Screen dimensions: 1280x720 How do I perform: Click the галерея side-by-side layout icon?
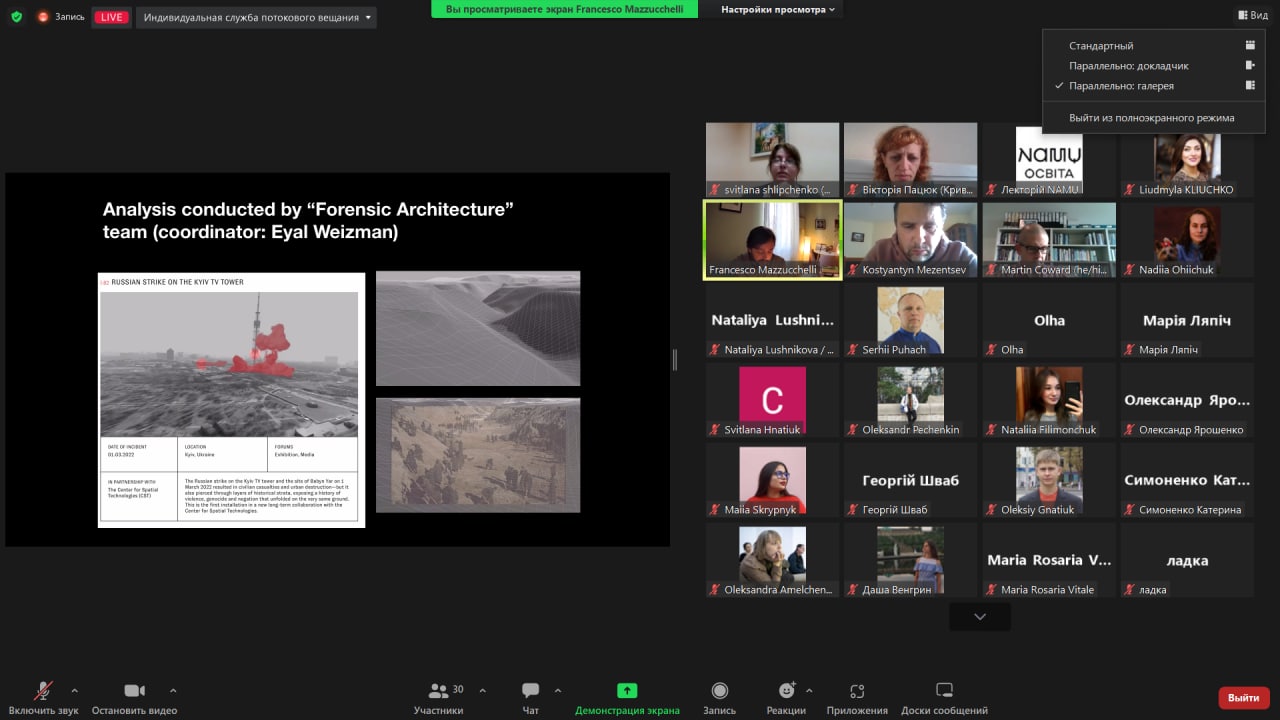pyautogui.click(x=1250, y=85)
